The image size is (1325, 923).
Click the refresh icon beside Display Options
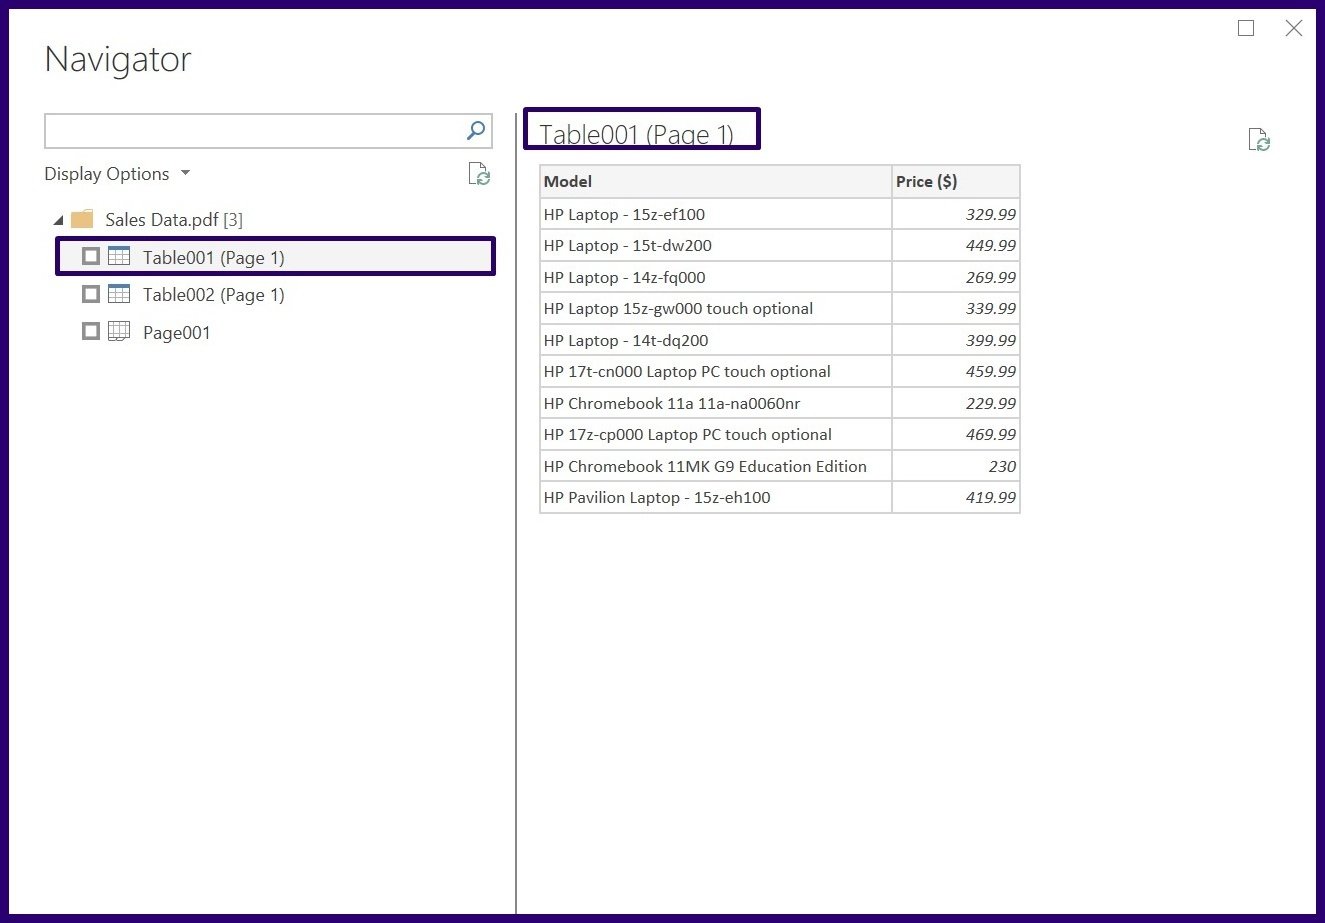[x=479, y=174]
